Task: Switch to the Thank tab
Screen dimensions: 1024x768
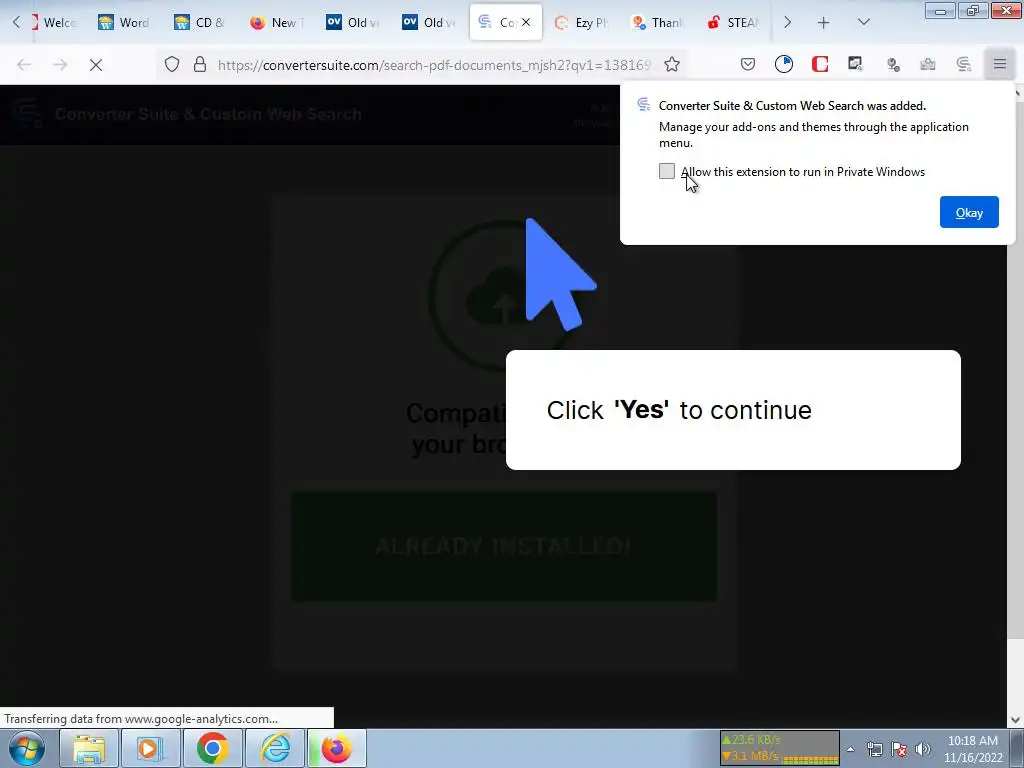Action: click(x=658, y=22)
